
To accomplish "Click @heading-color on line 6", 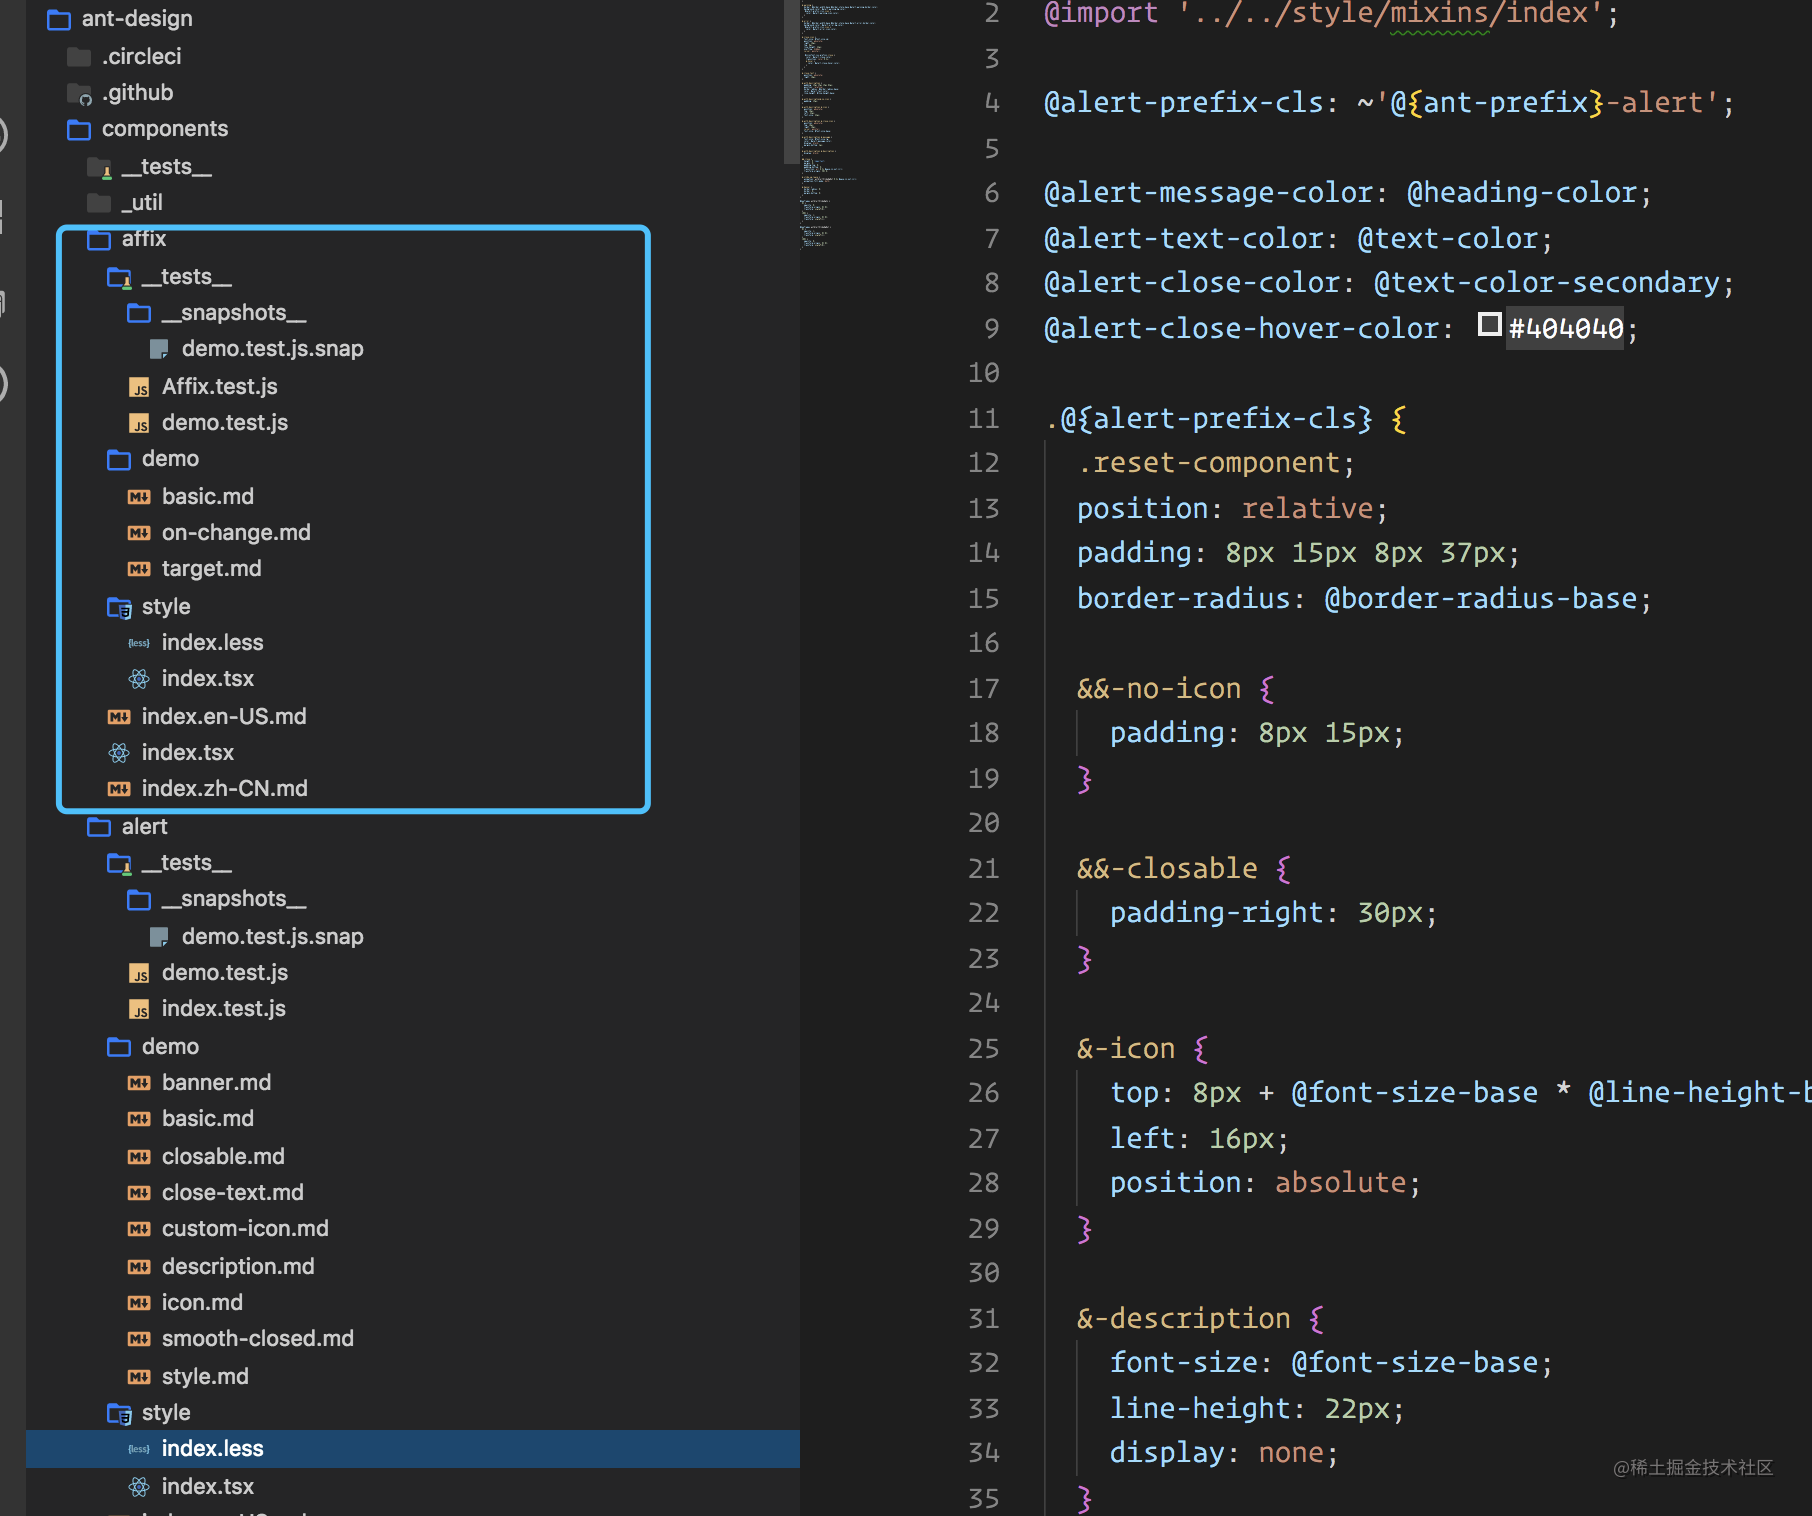I will click(1522, 192).
